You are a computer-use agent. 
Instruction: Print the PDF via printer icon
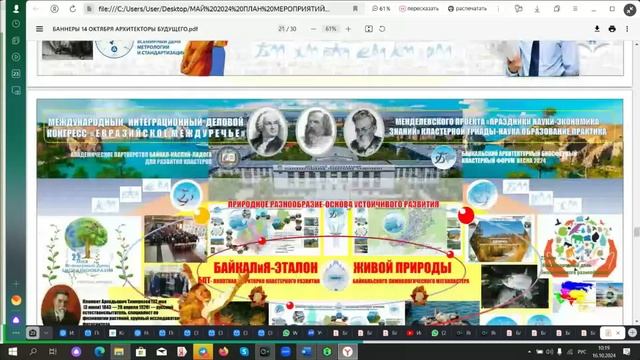click(x=612, y=29)
